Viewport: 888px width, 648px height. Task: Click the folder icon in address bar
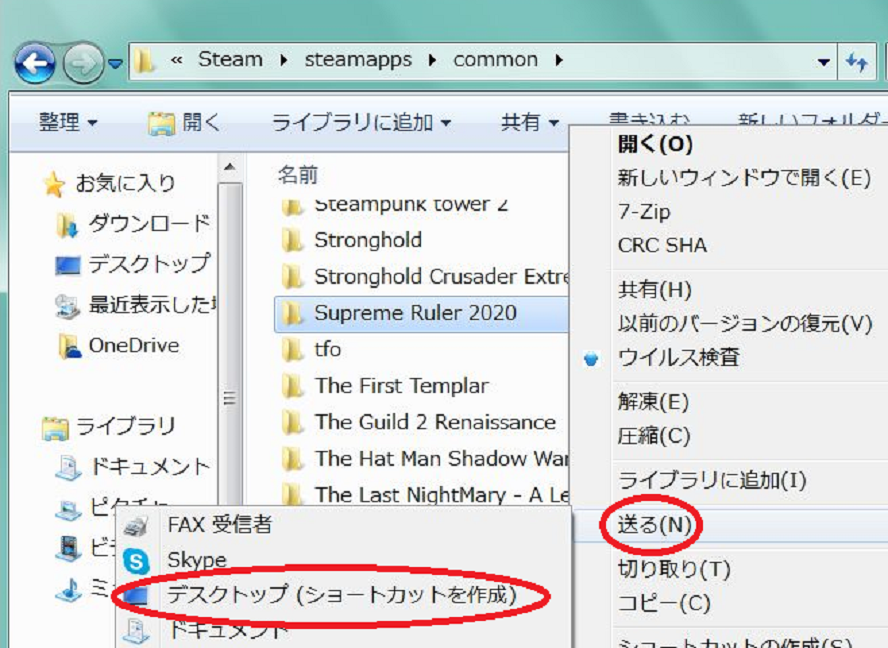point(144,61)
